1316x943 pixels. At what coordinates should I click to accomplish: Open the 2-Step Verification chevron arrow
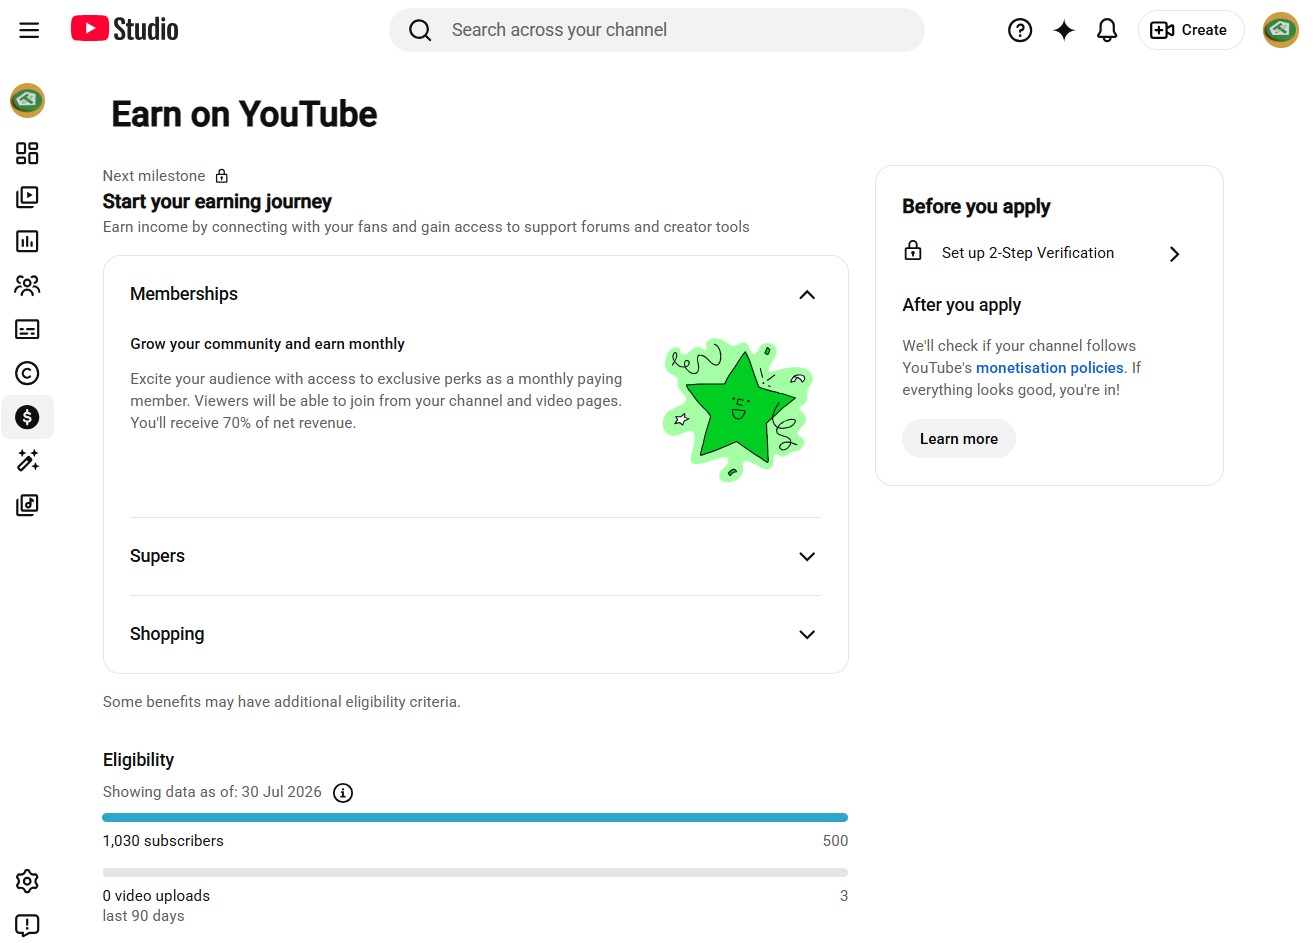1175,254
